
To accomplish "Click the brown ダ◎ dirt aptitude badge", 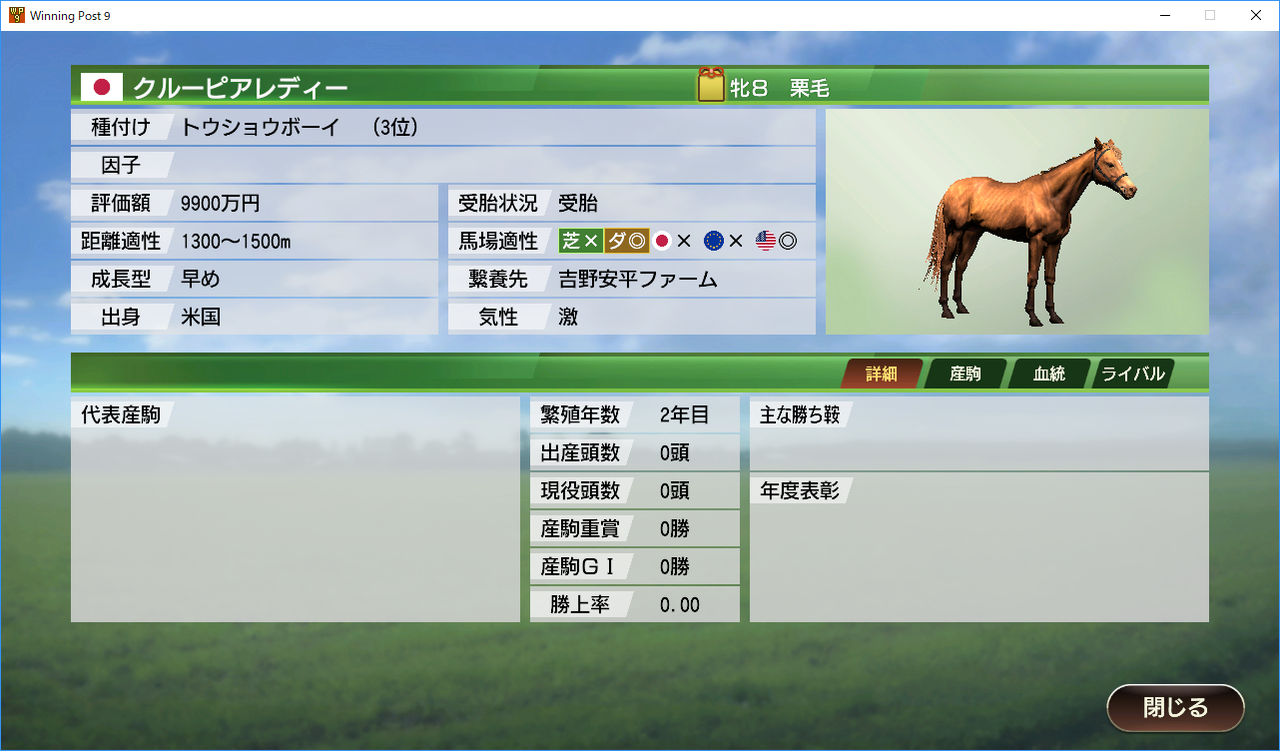I will click(626, 241).
